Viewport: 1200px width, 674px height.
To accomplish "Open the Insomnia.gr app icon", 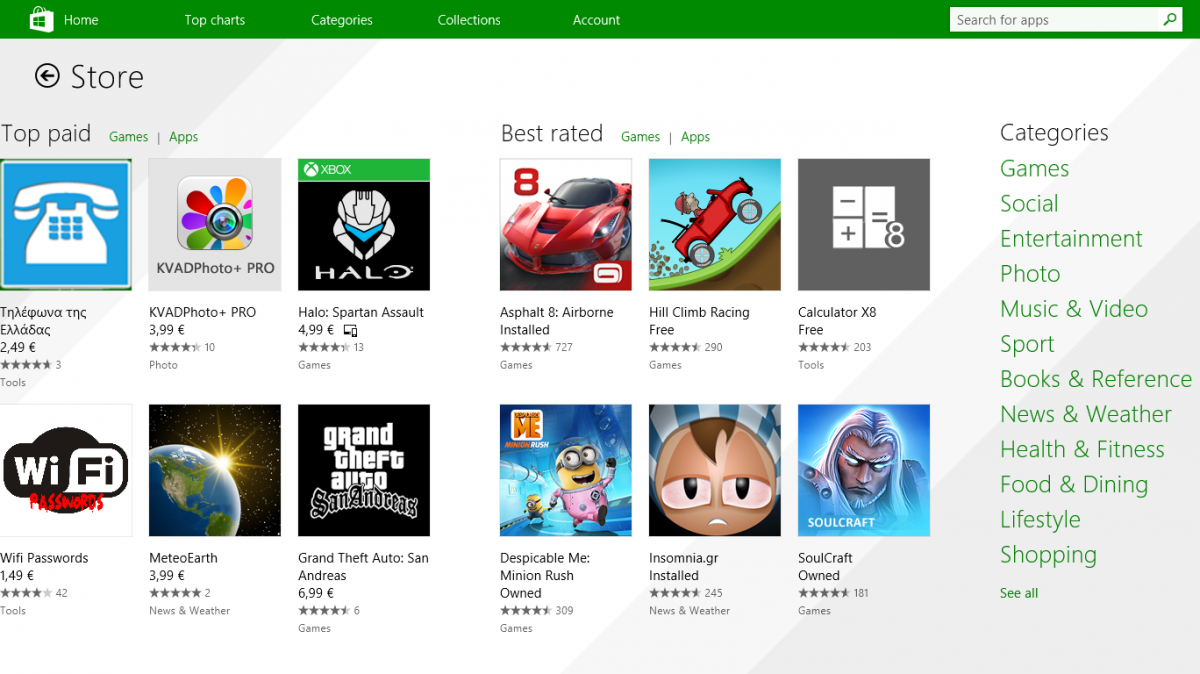I will pos(715,471).
